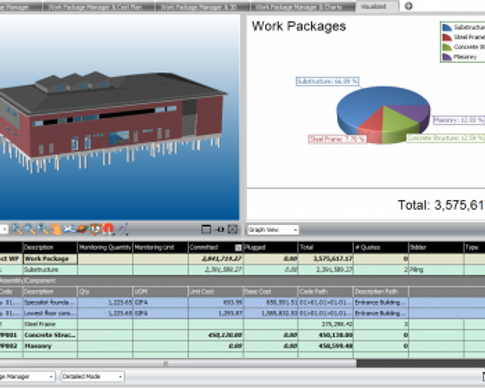The height and width of the screenshot is (388, 485).
Task: Click the Unit Cost column header
Action: pyautogui.click(x=216, y=292)
